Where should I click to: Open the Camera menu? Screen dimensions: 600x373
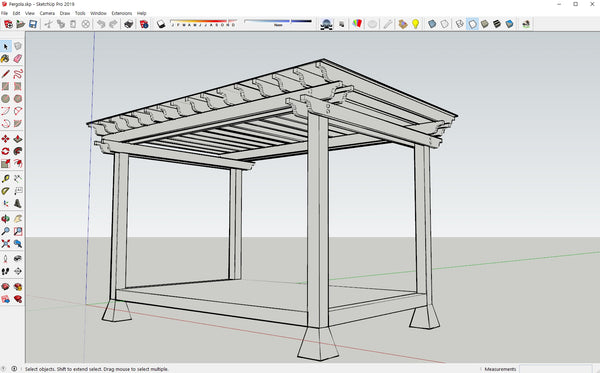(x=47, y=13)
